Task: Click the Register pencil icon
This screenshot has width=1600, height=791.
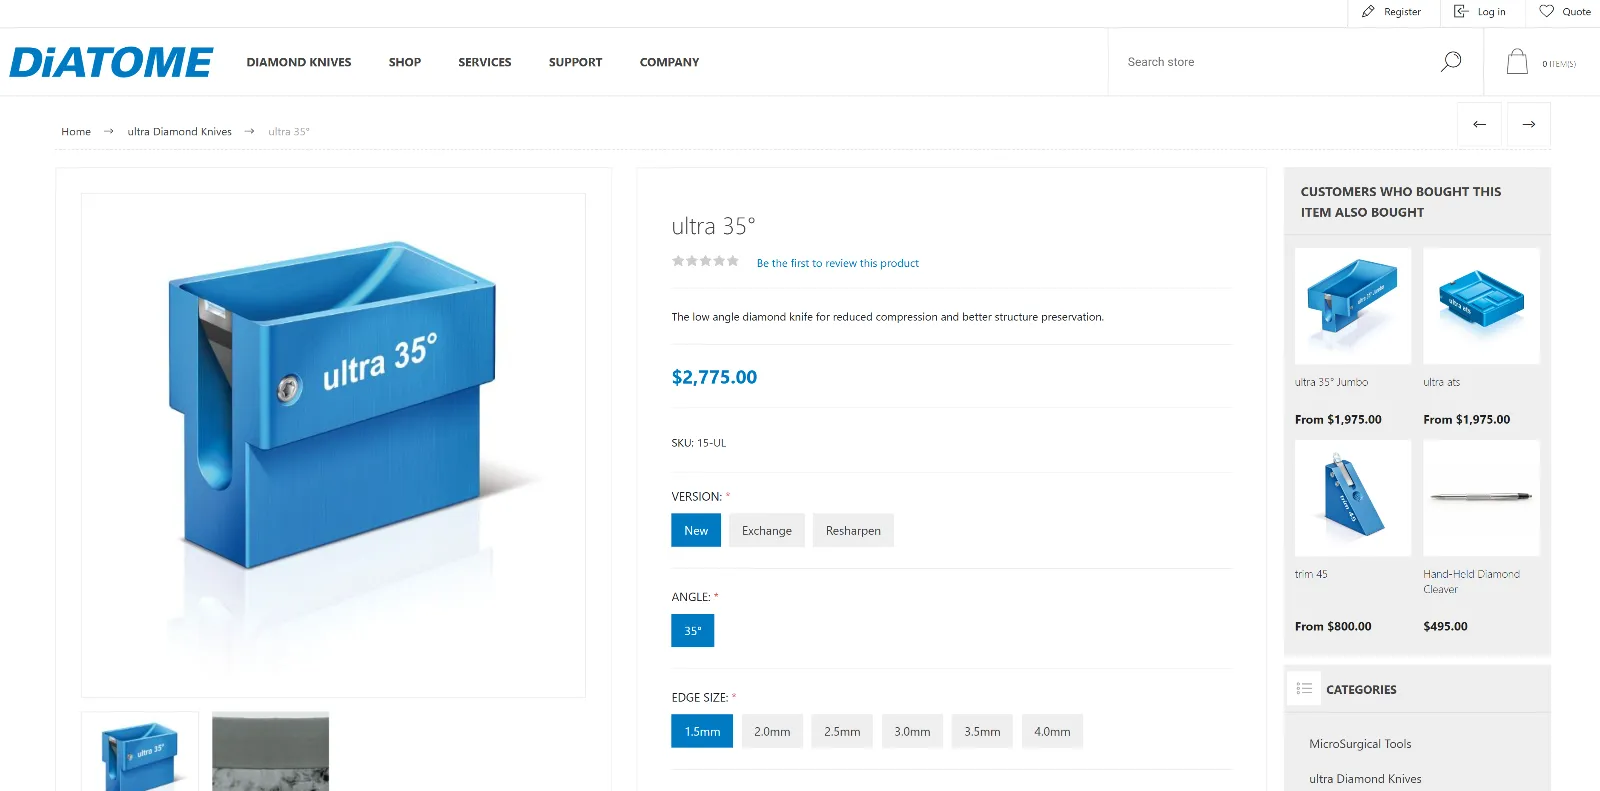Action: [x=1368, y=12]
